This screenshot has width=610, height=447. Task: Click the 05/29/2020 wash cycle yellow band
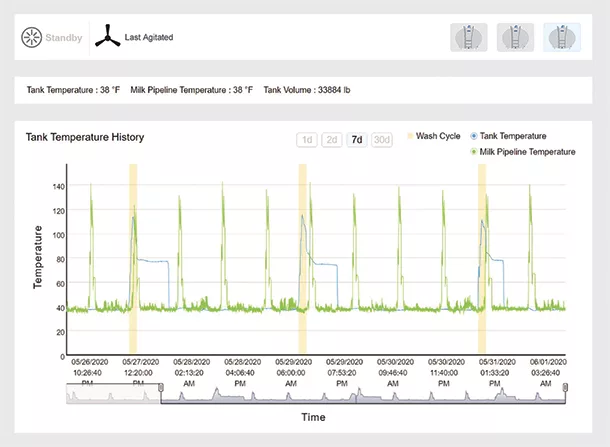[302, 259]
